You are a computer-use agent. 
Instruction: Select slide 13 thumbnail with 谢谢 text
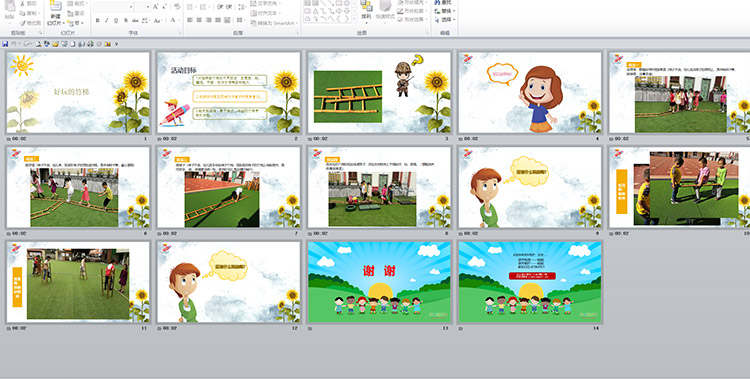click(379, 282)
